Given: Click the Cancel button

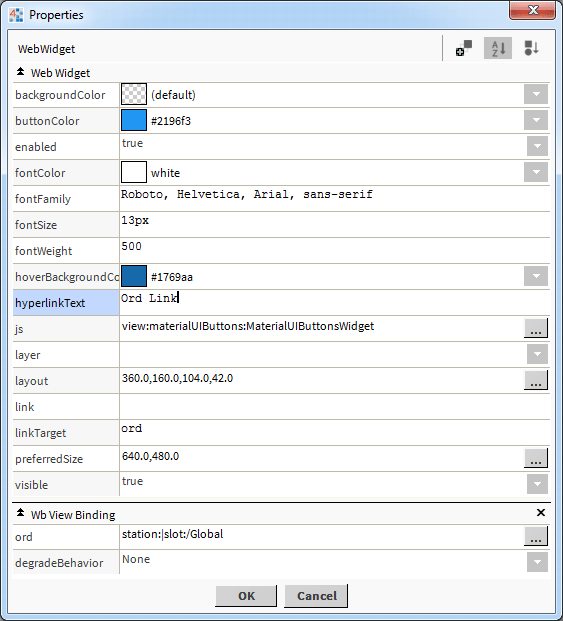Looking at the screenshot, I should click(316, 596).
